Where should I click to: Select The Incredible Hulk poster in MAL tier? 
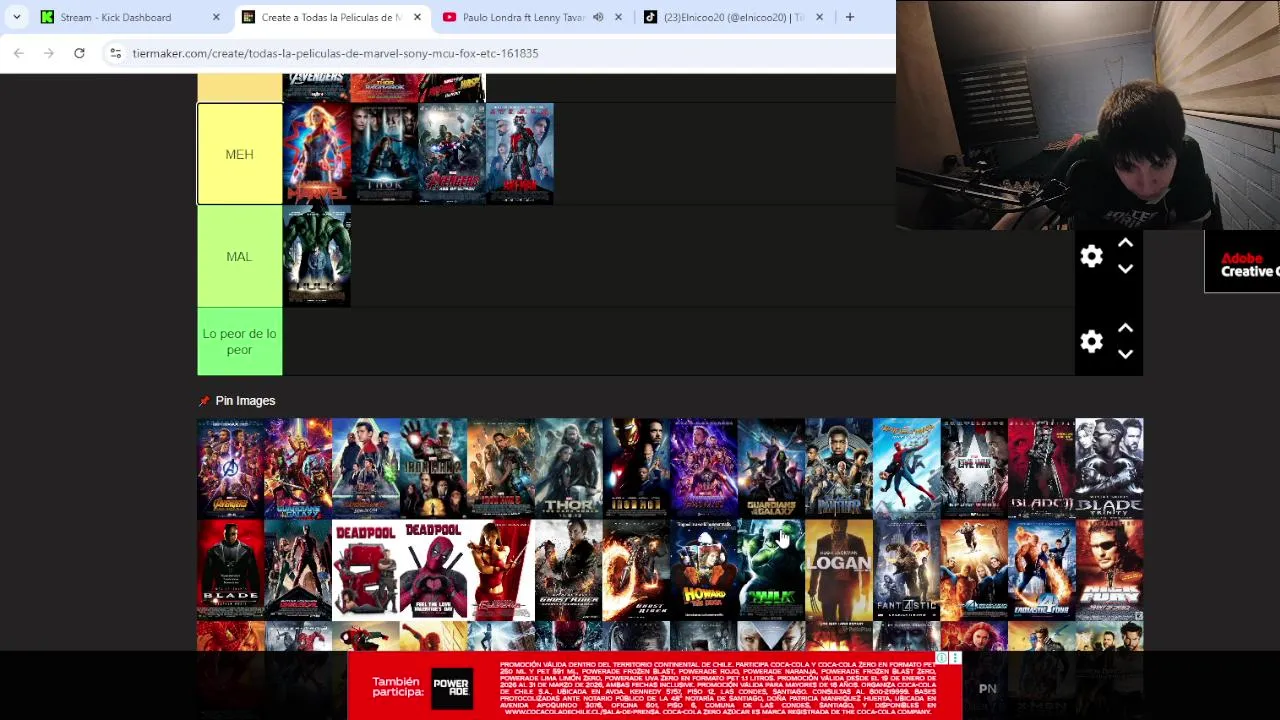317,256
